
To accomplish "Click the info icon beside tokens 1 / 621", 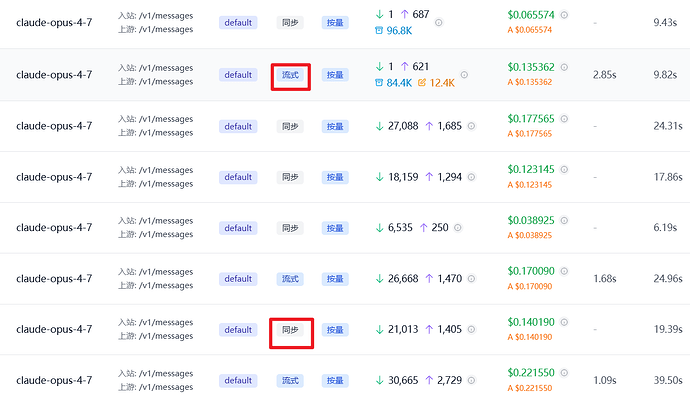I will click(464, 75).
